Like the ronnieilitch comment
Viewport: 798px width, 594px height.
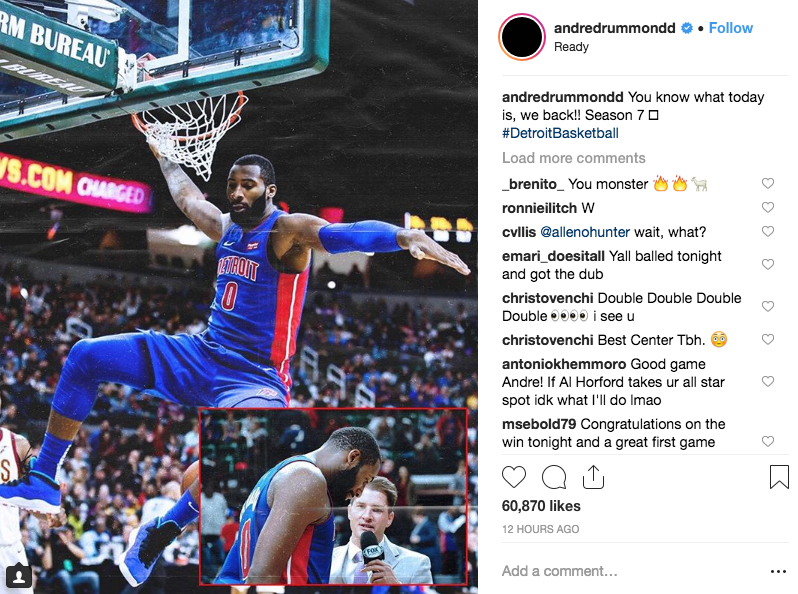pyautogui.click(x=767, y=207)
